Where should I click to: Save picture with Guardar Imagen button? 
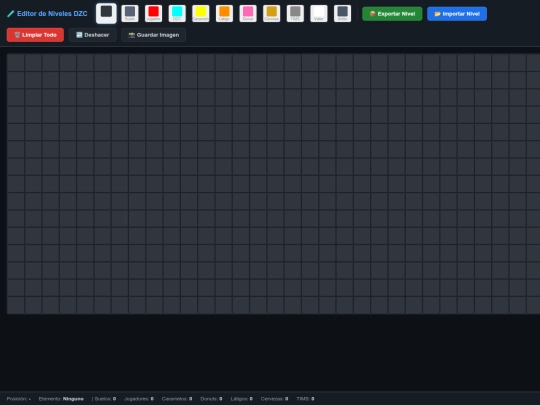154,35
